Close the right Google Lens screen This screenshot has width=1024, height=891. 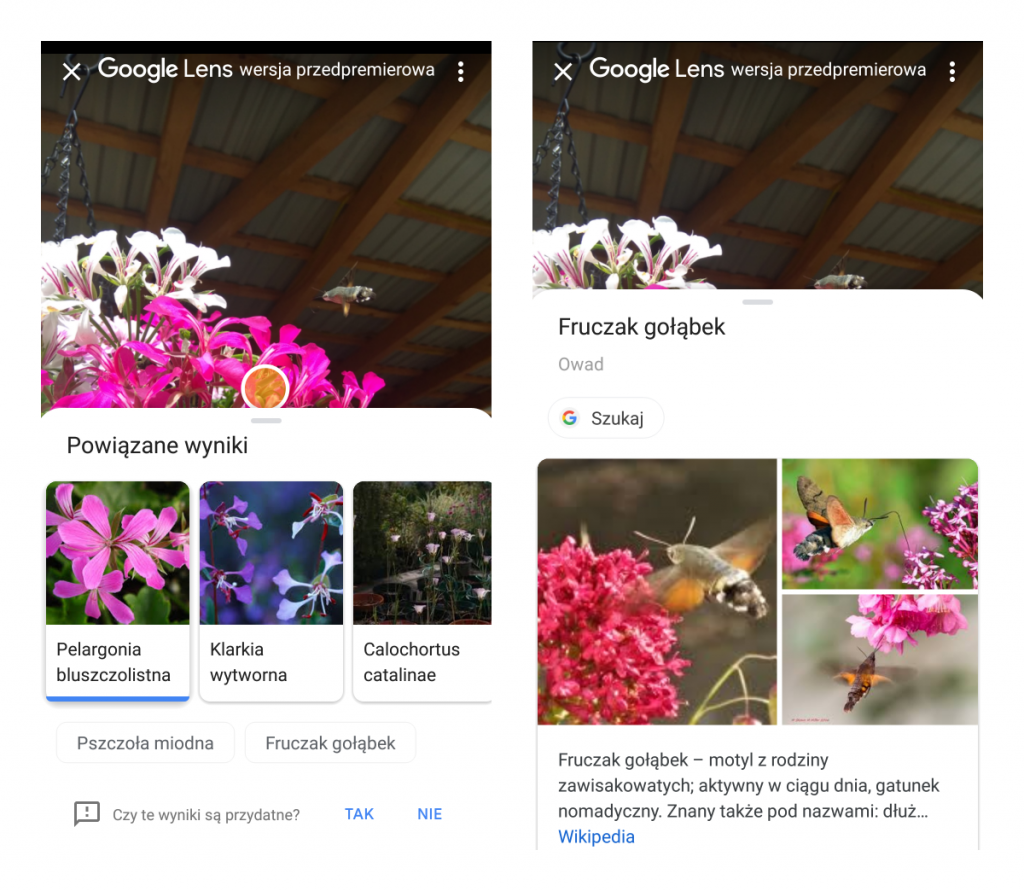point(563,71)
